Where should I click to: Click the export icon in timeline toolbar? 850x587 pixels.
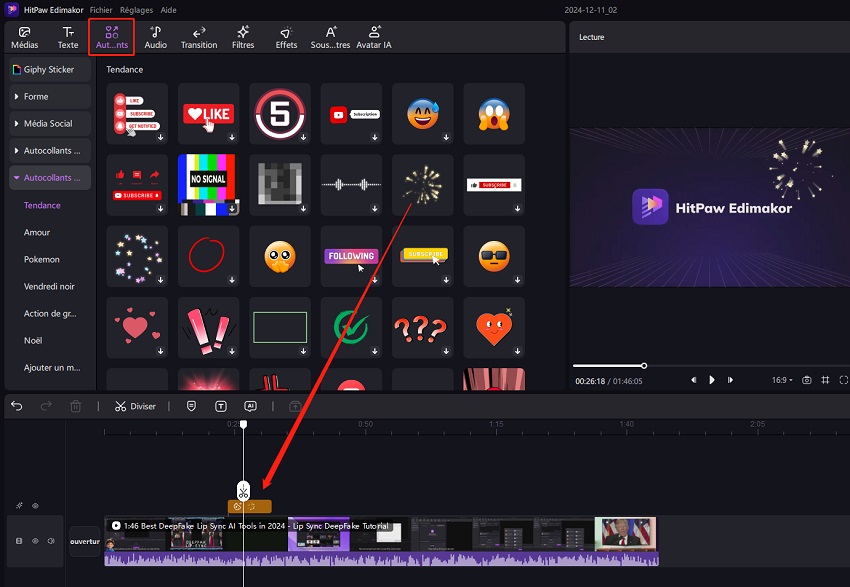[295, 406]
